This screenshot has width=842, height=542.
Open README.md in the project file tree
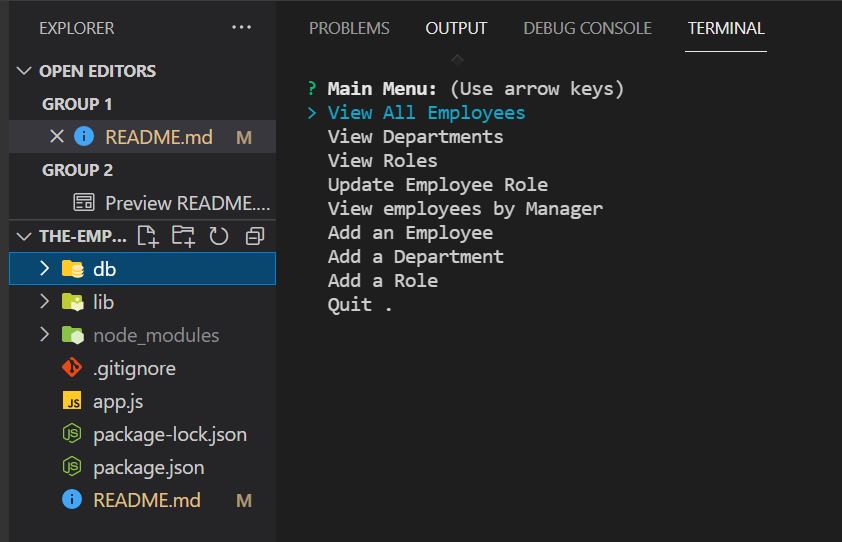click(147, 500)
